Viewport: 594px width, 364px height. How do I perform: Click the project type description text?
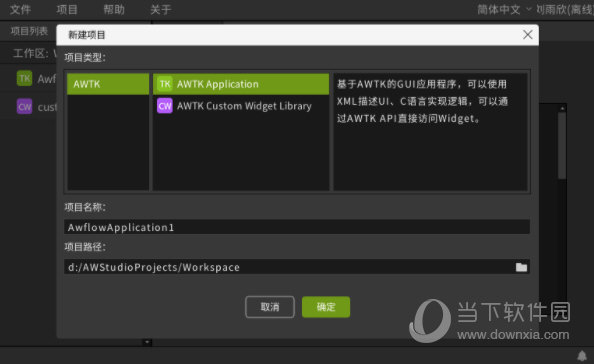[x=422, y=101]
